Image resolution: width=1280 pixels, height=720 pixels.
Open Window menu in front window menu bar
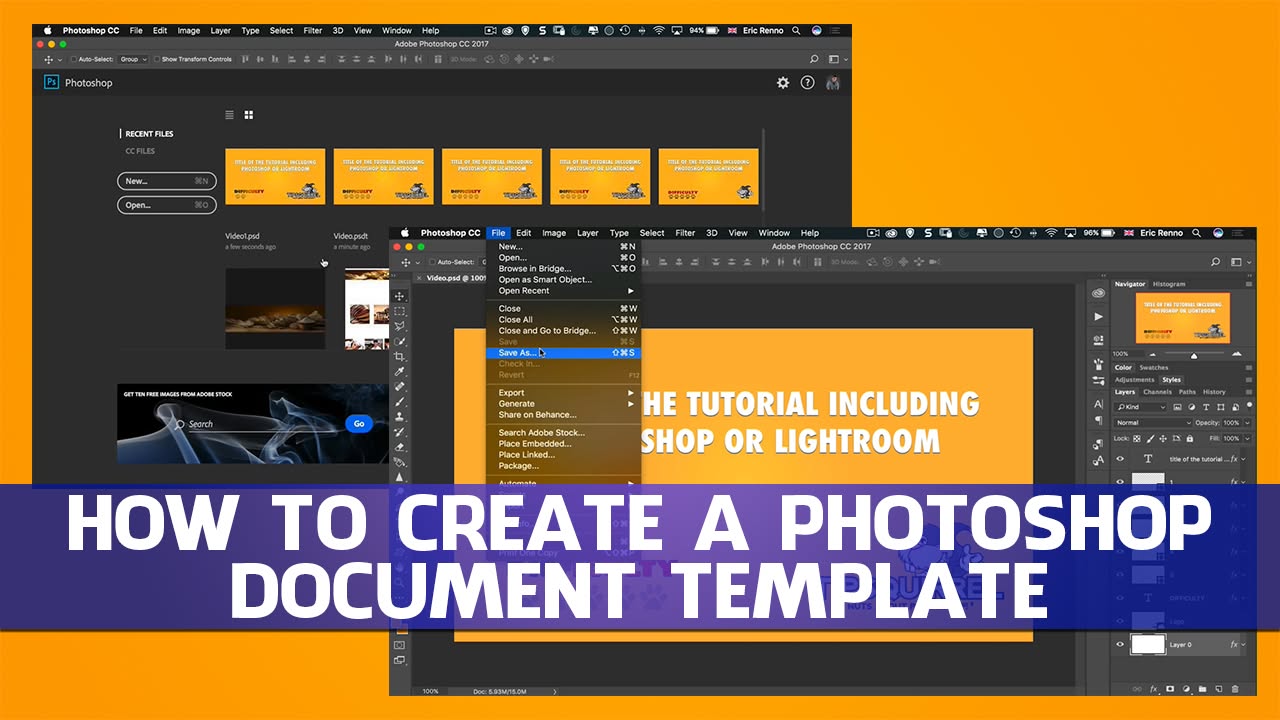774,233
